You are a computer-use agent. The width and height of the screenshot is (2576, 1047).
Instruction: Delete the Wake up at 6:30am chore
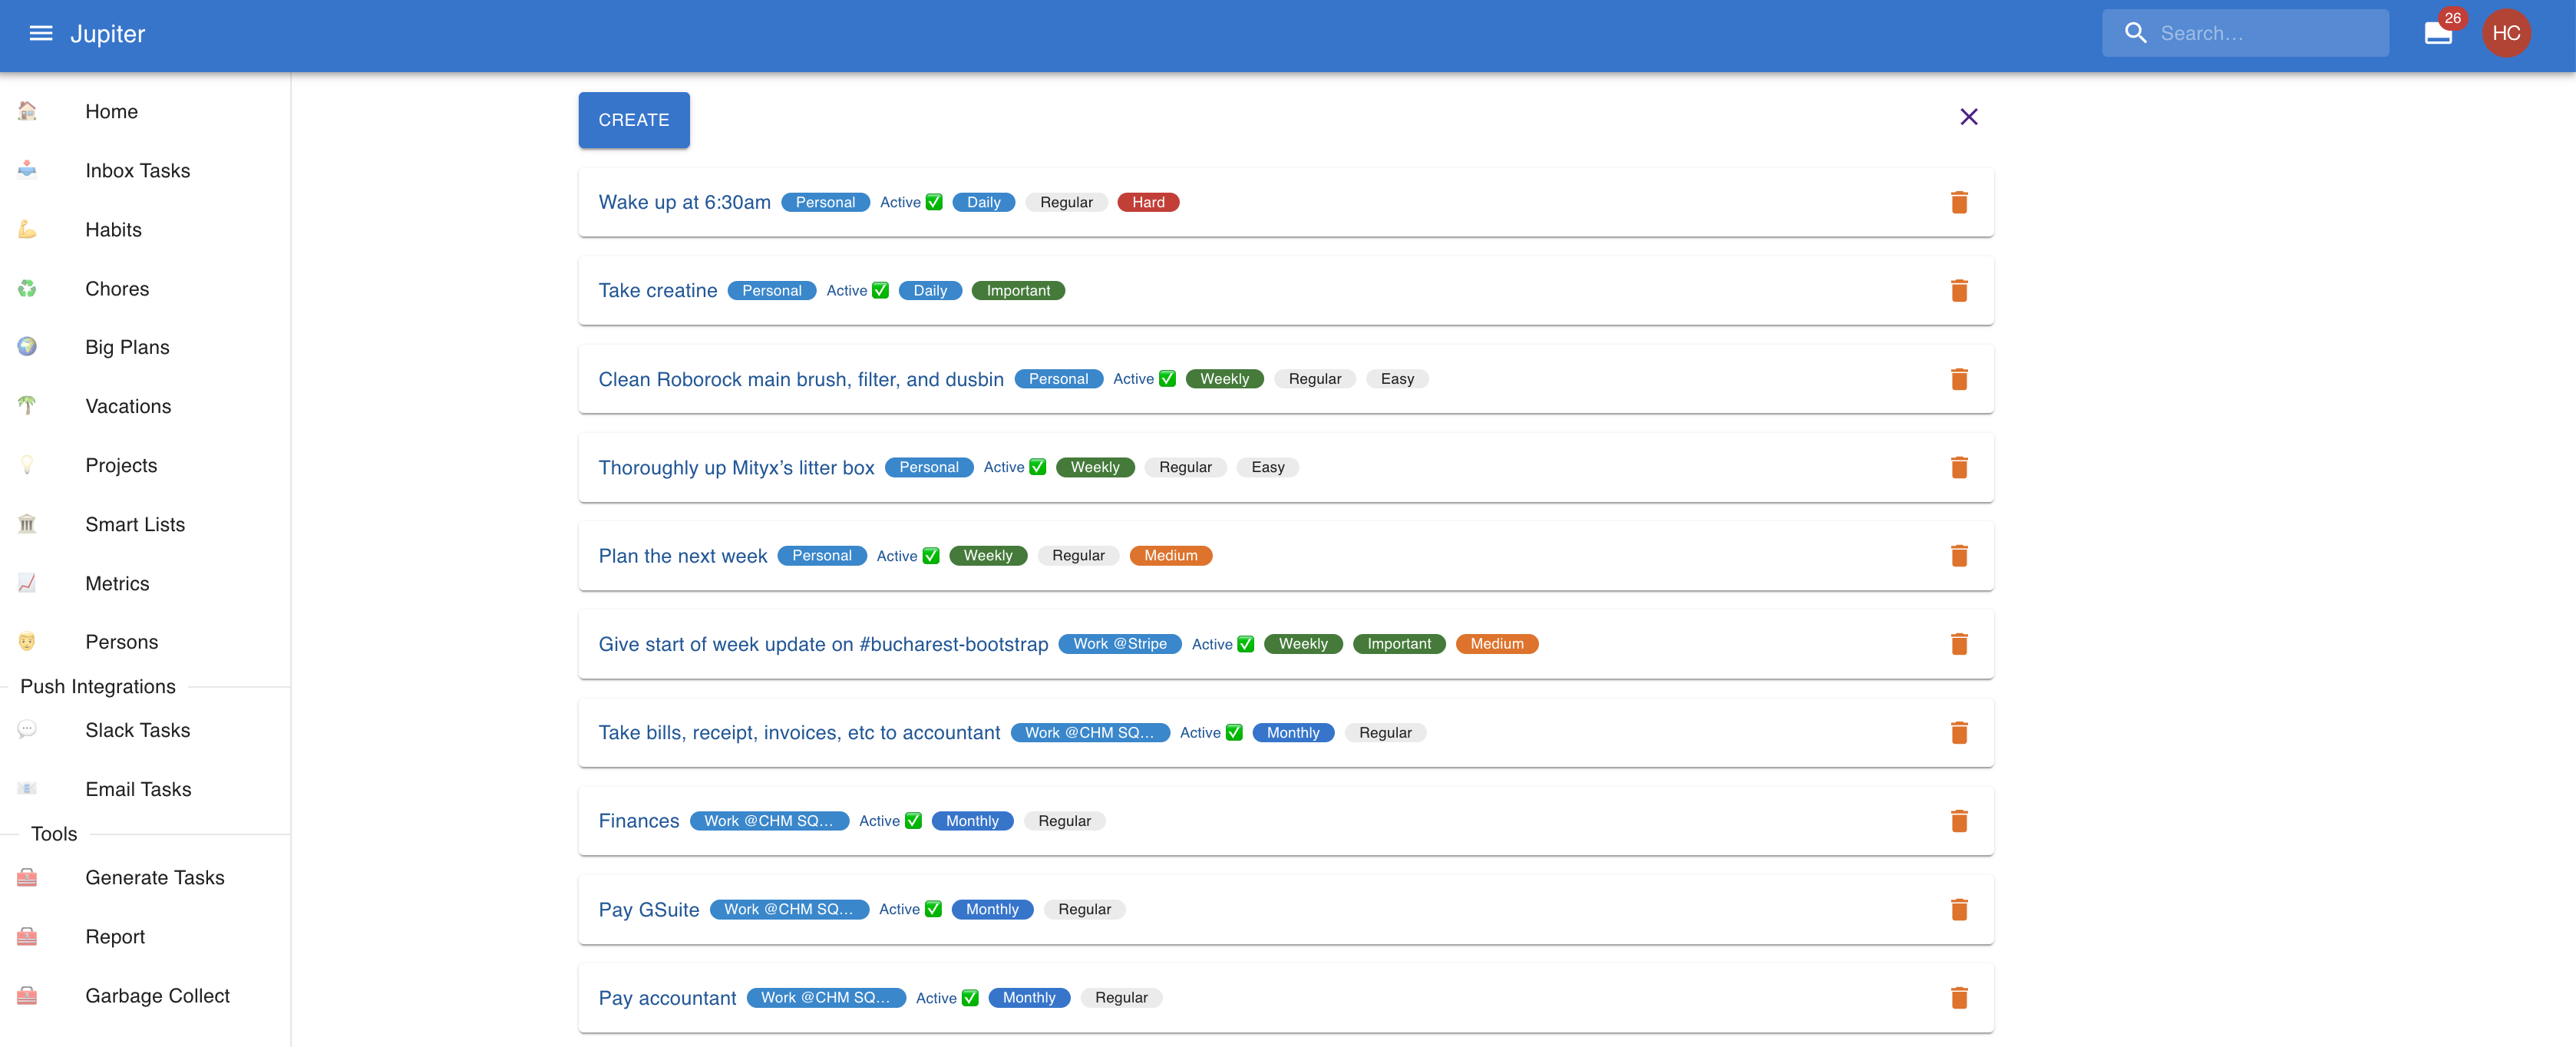[x=1958, y=203]
